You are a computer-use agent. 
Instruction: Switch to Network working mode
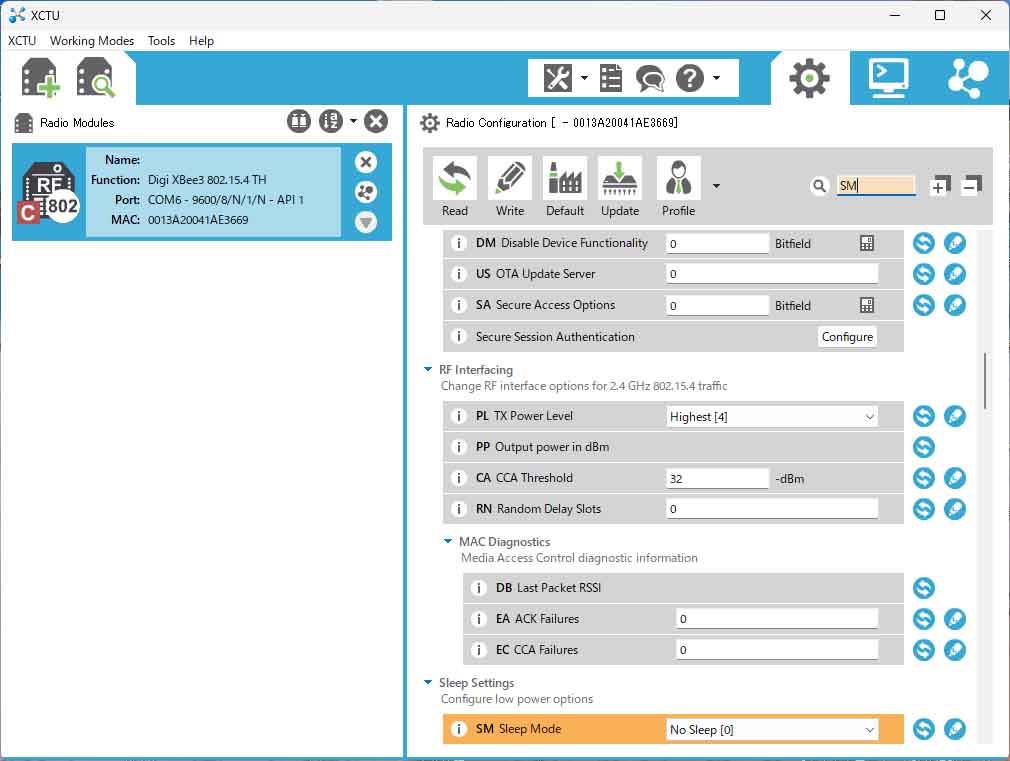click(x=967, y=79)
